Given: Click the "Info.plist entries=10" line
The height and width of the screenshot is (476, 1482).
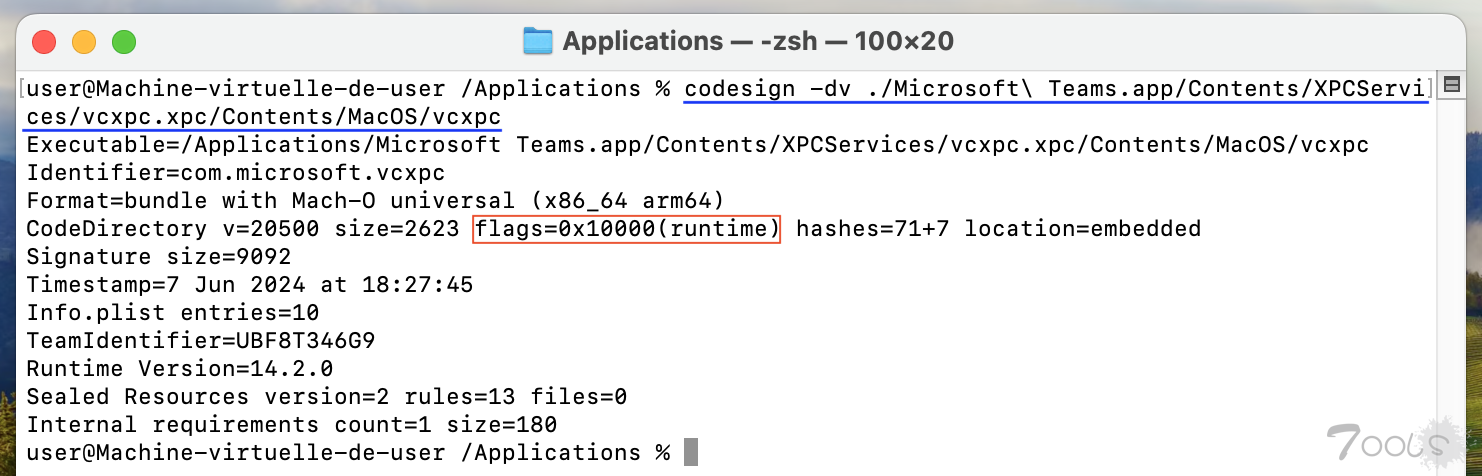Looking at the screenshot, I should 173,313.
